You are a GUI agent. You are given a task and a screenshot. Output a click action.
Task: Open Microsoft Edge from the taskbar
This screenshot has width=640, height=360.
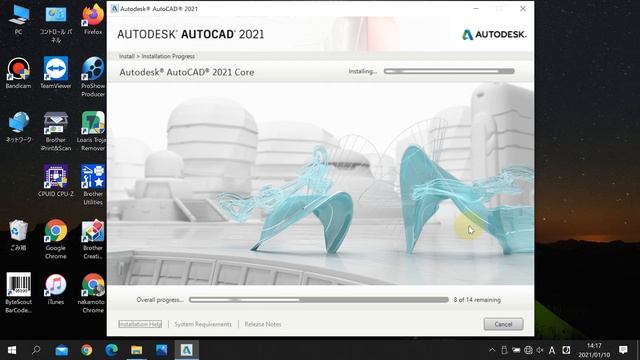coord(111,350)
